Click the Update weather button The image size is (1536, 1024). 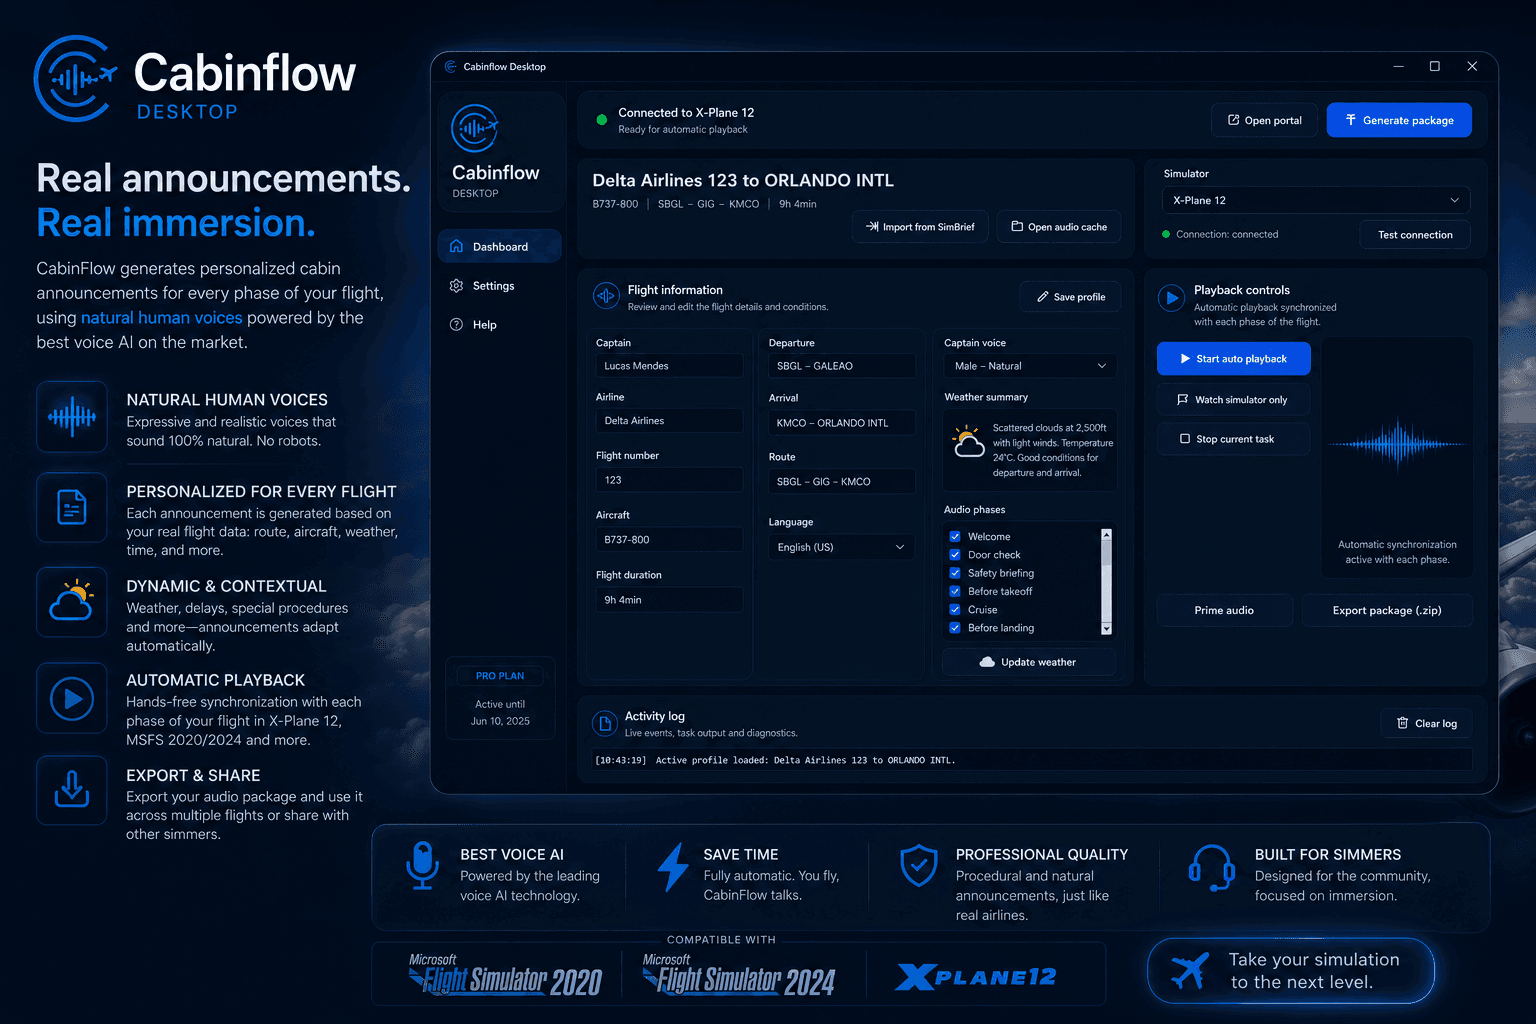pyautogui.click(x=1029, y=662)
